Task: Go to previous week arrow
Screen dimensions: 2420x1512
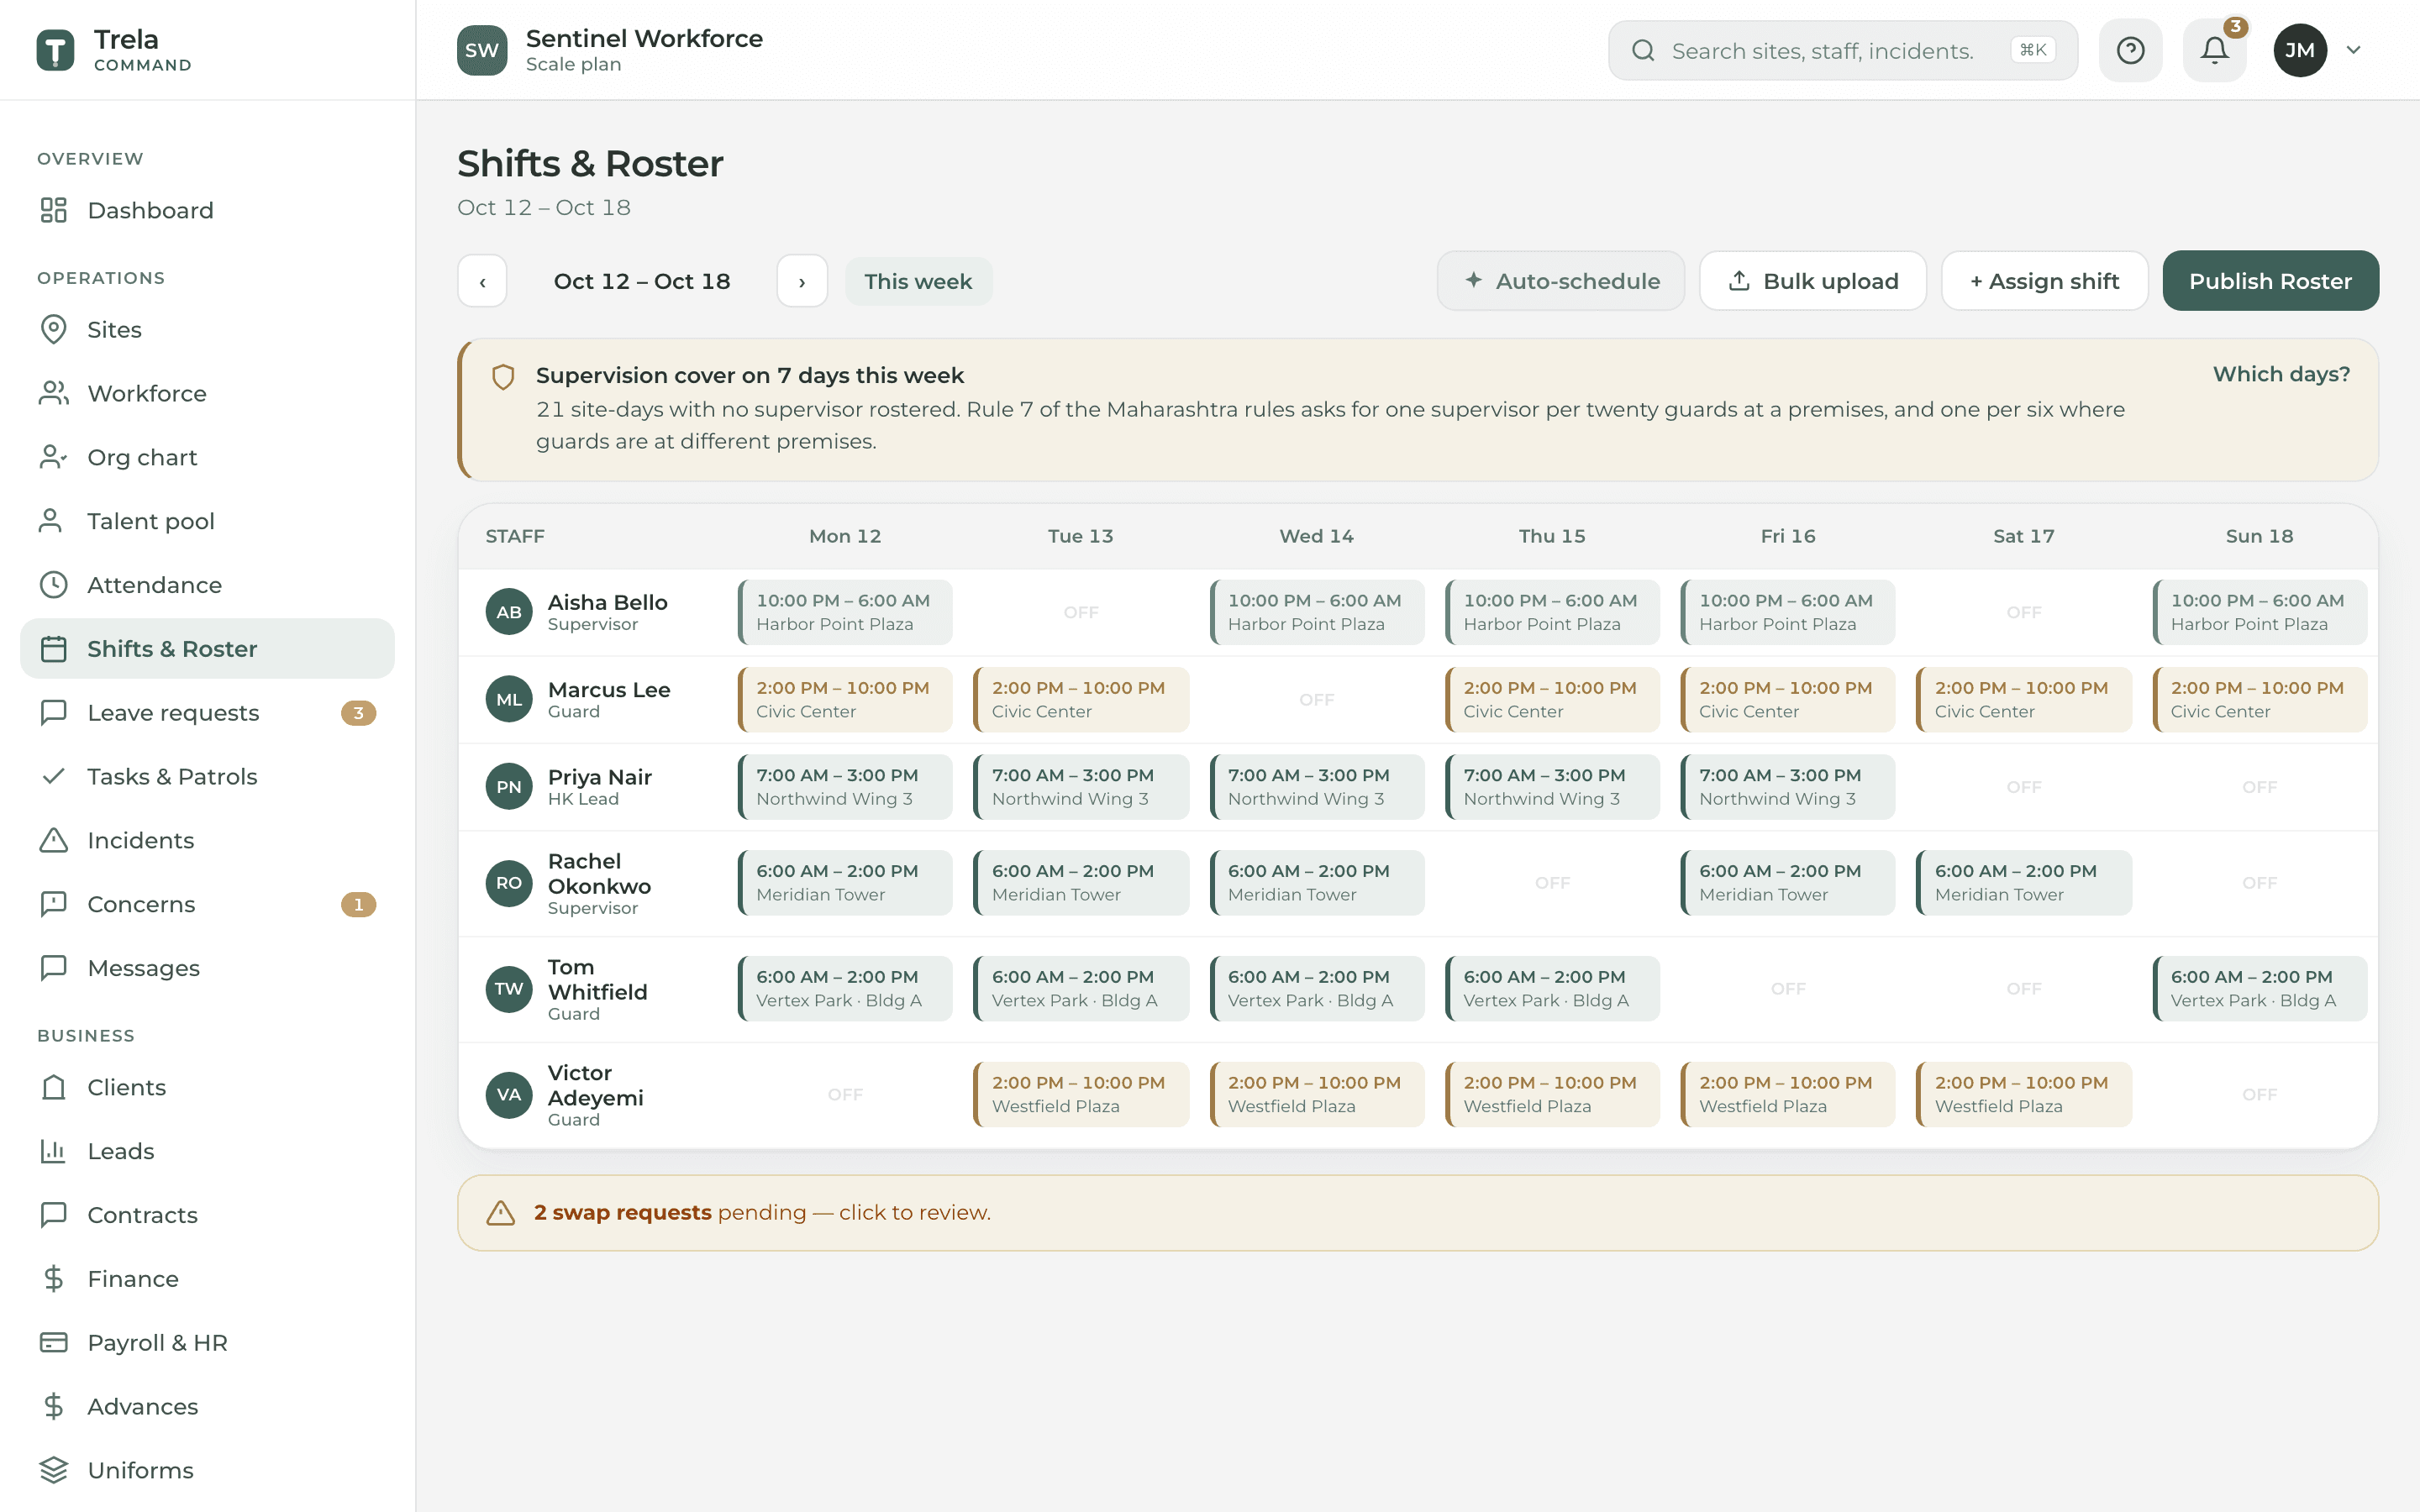Action: coord(483,281)
